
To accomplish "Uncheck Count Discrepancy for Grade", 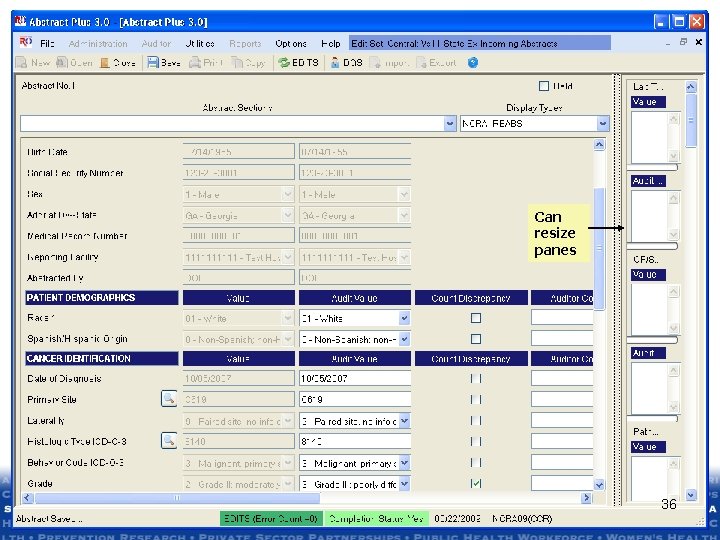I will [476, 484].
